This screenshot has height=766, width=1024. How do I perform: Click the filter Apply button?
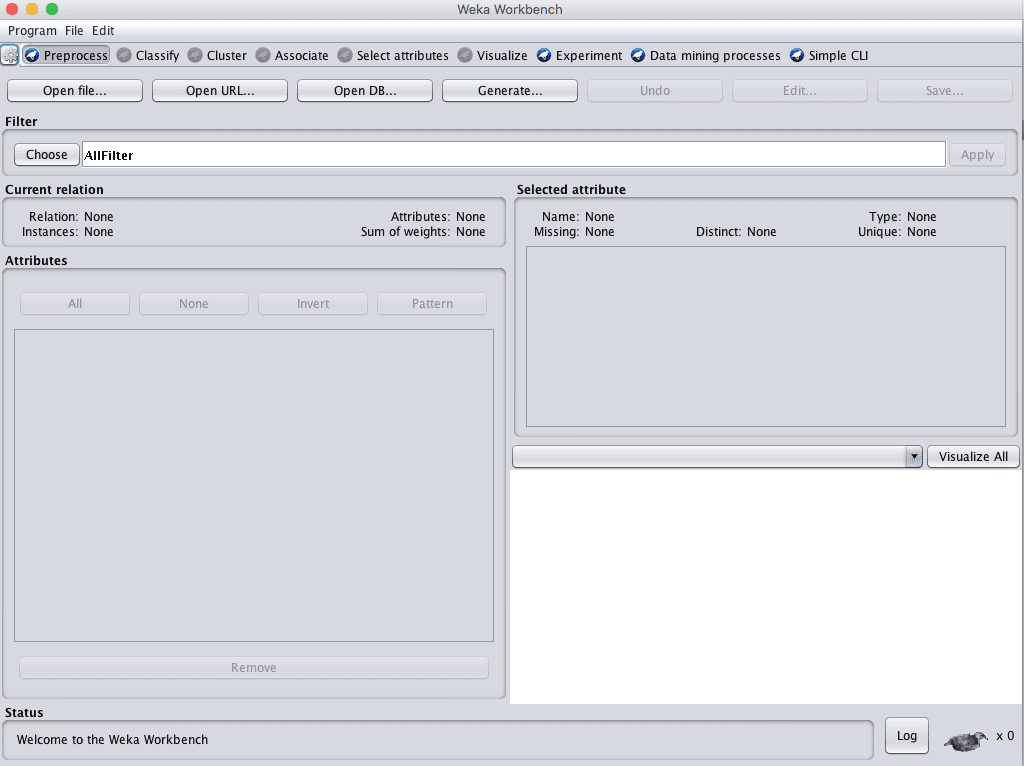[x=977, y=155]
